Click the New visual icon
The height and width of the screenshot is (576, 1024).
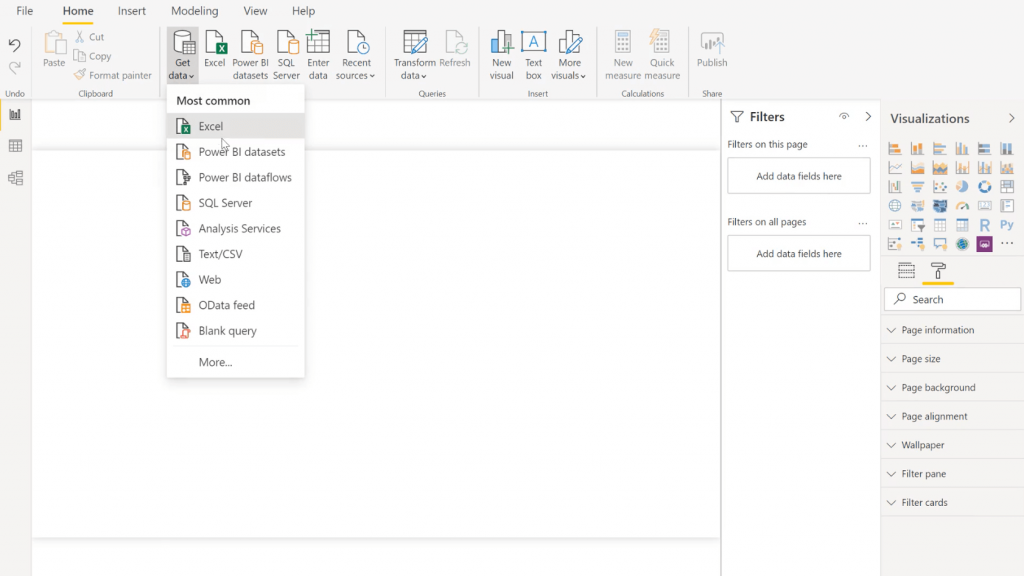pos(502,54)
